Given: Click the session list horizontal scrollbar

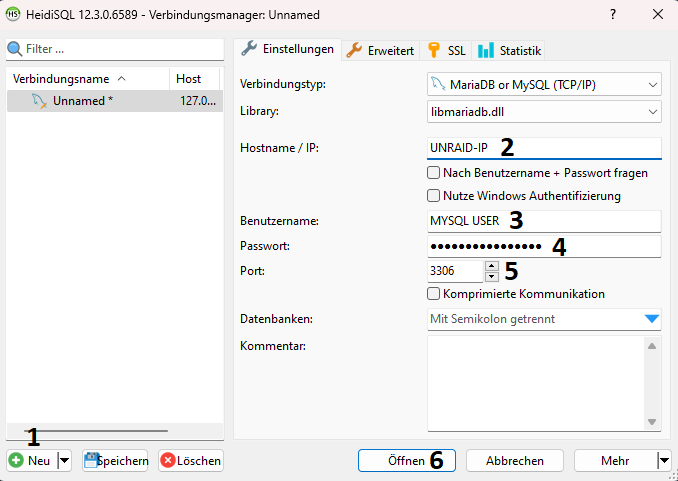Looking at the screenshot, I should [96, 431].
